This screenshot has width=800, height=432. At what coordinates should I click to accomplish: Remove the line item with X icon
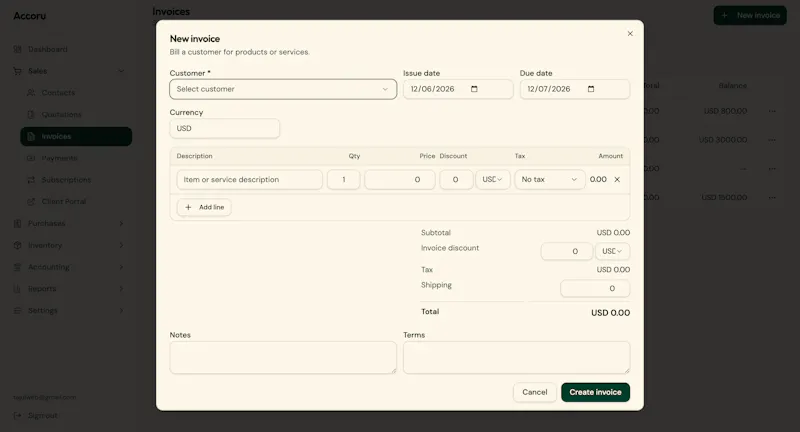tap(617, 180)
